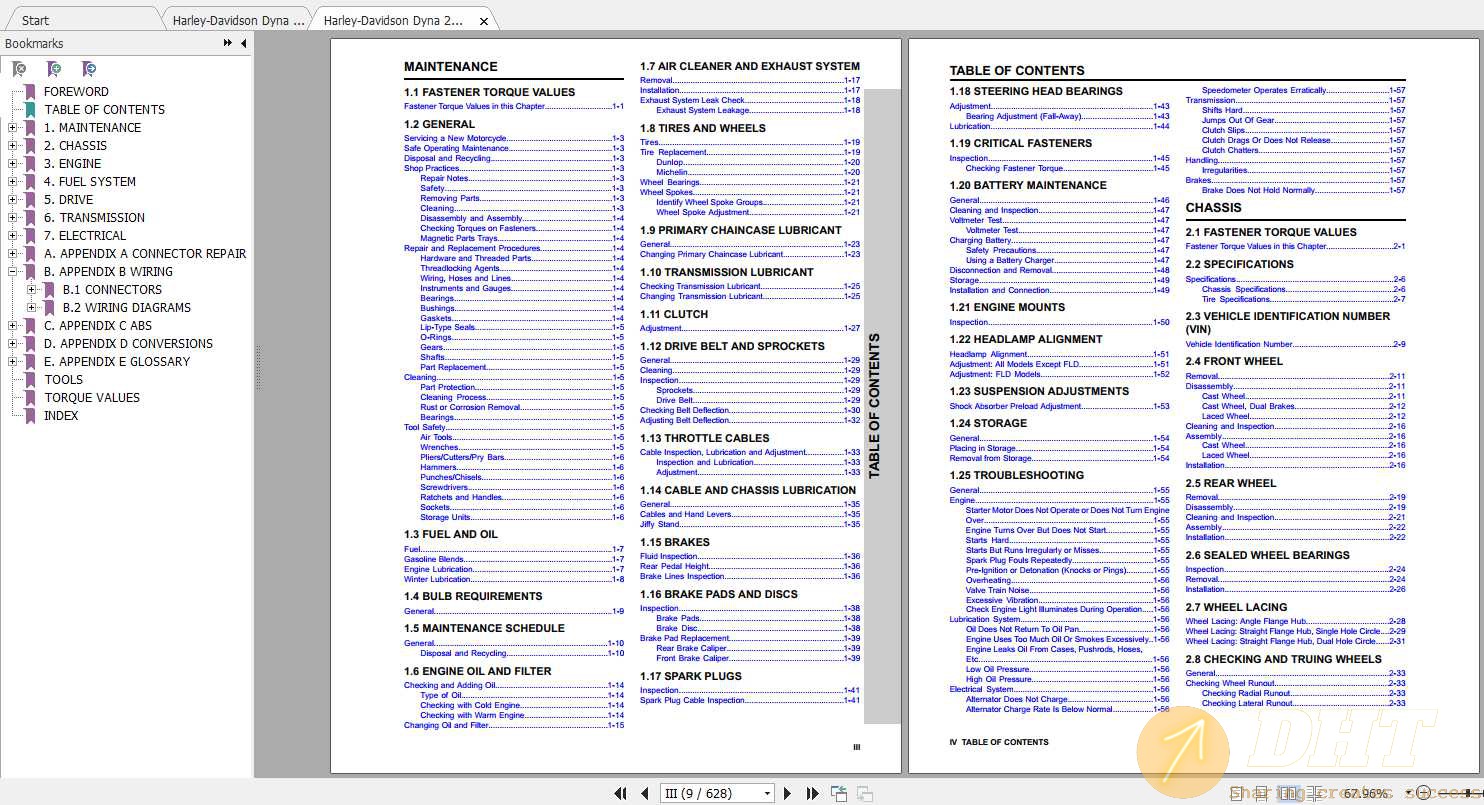1484x805 pixels.
Task: Collapse the Bookmarks panel with the left arrow
Action: click(243, 43)
